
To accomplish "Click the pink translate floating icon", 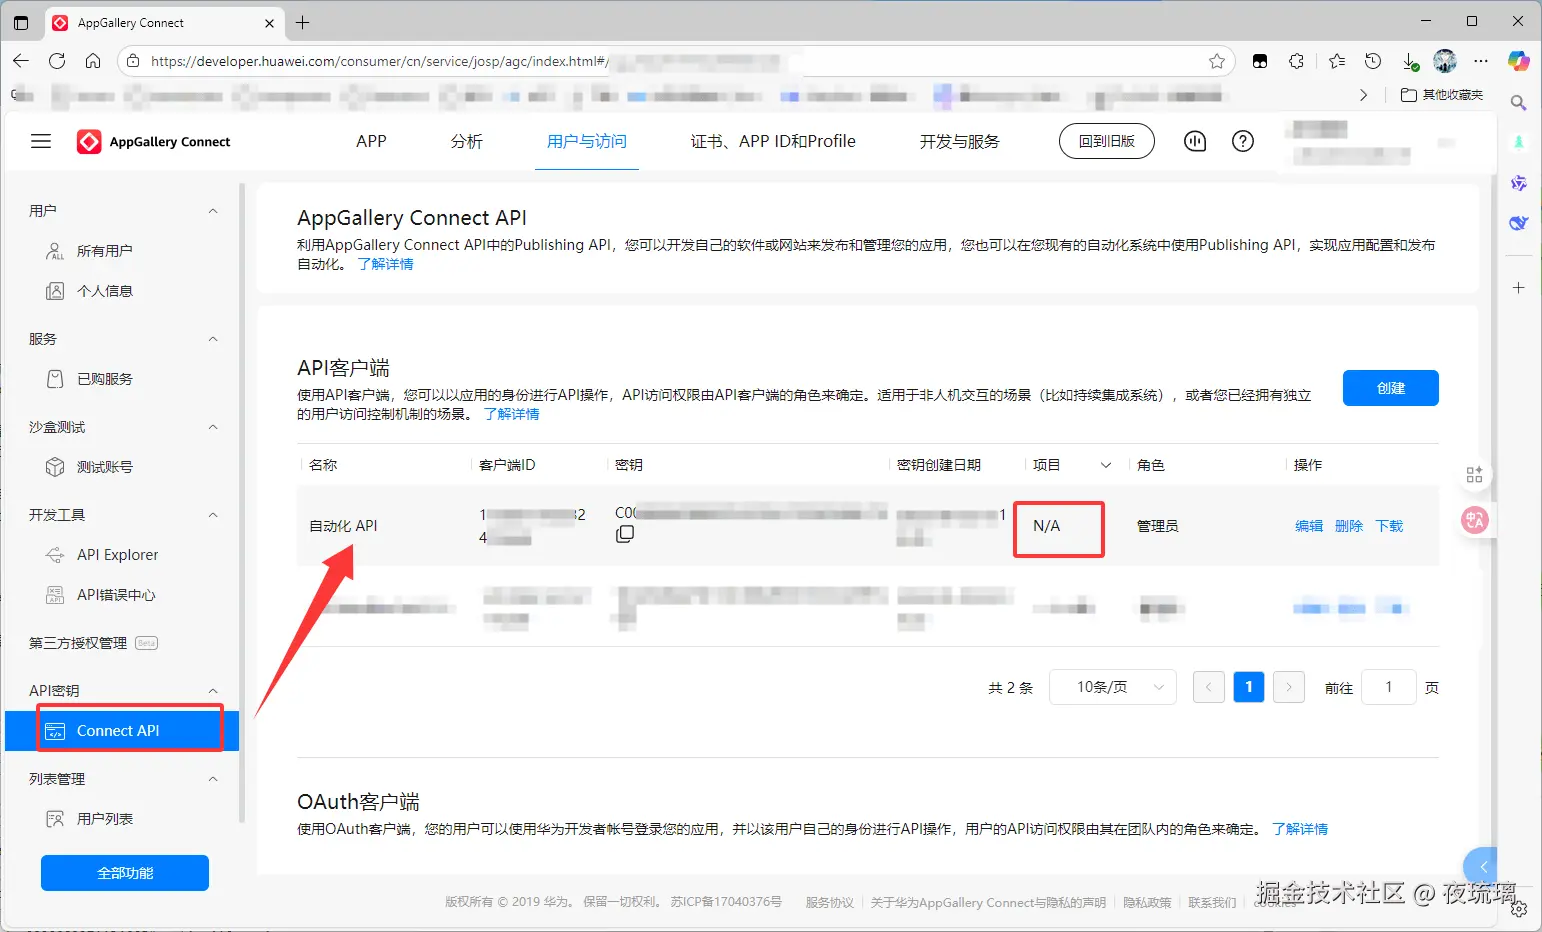I will tap(1474, 520).
